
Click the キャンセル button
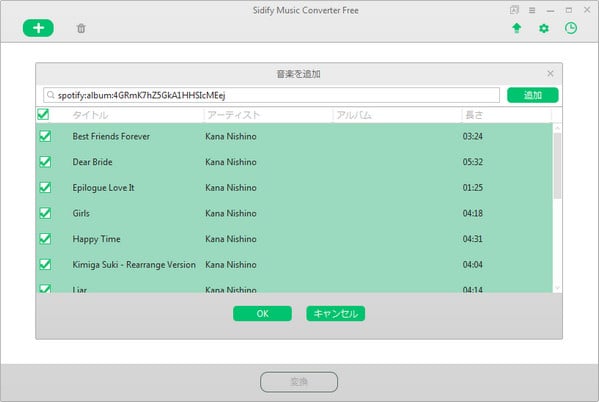[335, 314]
